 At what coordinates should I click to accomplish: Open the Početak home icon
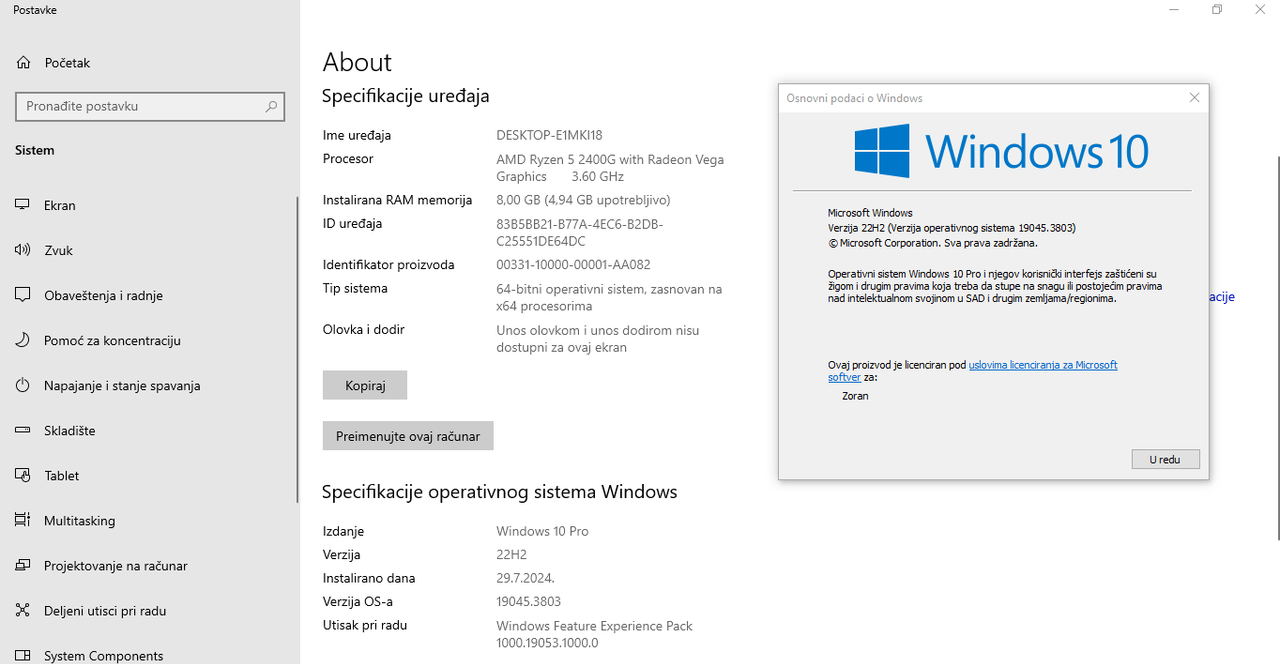click(23, 63)
